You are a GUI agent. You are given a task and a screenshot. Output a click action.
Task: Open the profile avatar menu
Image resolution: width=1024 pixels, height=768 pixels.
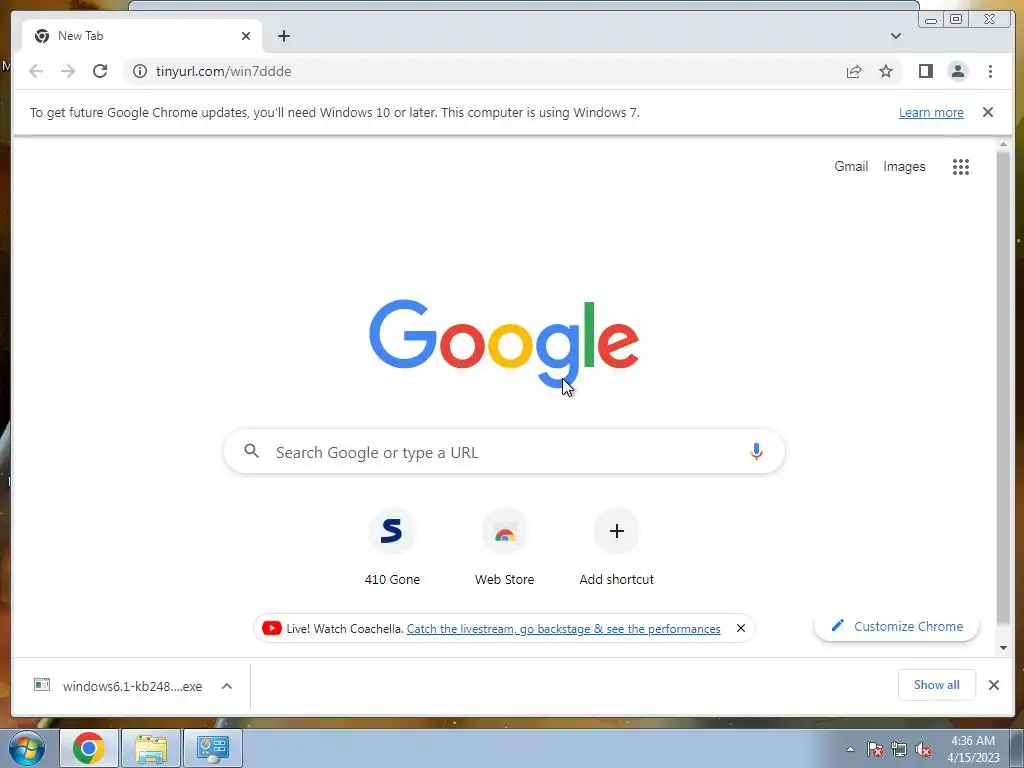[x=957, y=71]
